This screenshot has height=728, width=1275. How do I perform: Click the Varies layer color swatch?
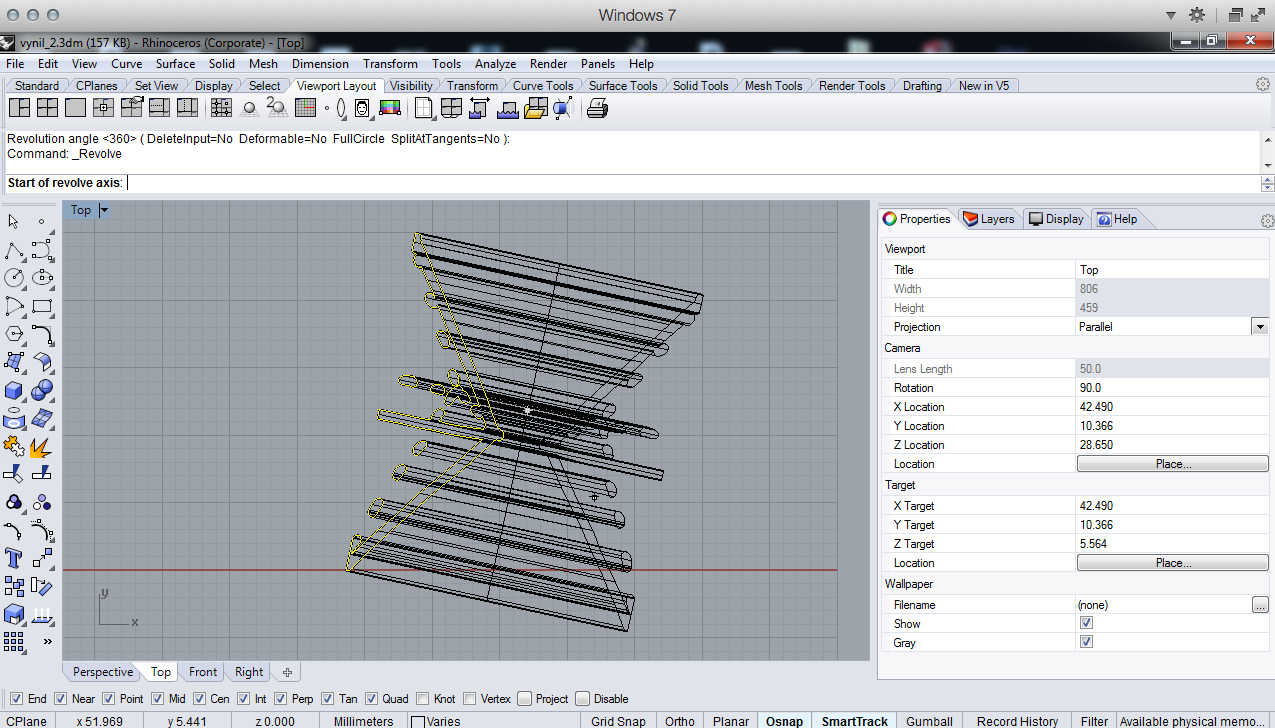(418, 721)
